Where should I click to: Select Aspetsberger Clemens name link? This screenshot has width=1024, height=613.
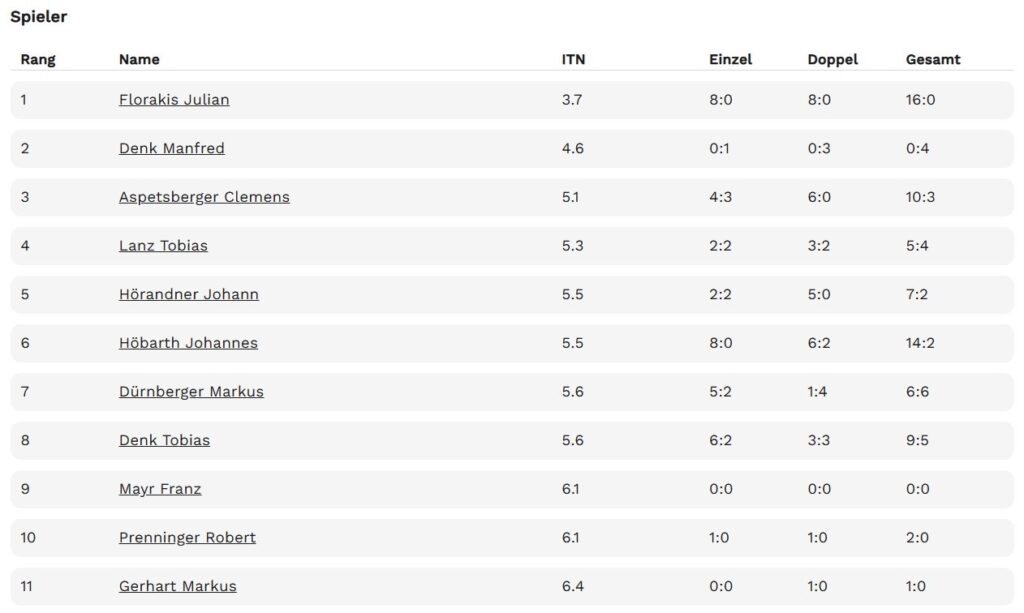pos(204,197)
